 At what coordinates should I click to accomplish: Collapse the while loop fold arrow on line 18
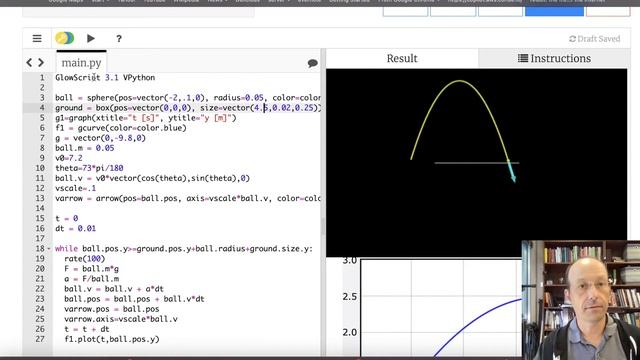[x=49, y=249]
